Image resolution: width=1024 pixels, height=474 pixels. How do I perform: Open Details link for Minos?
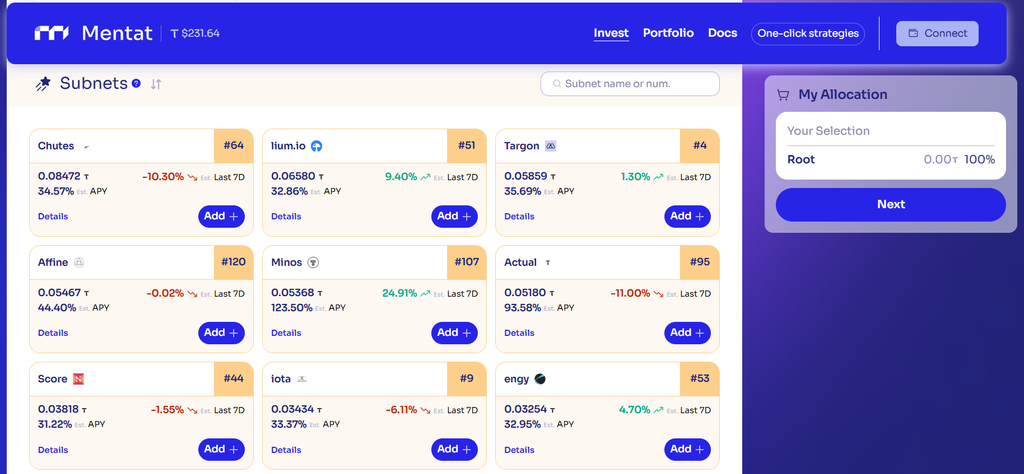pyautogui.click(x=286, y=333)
